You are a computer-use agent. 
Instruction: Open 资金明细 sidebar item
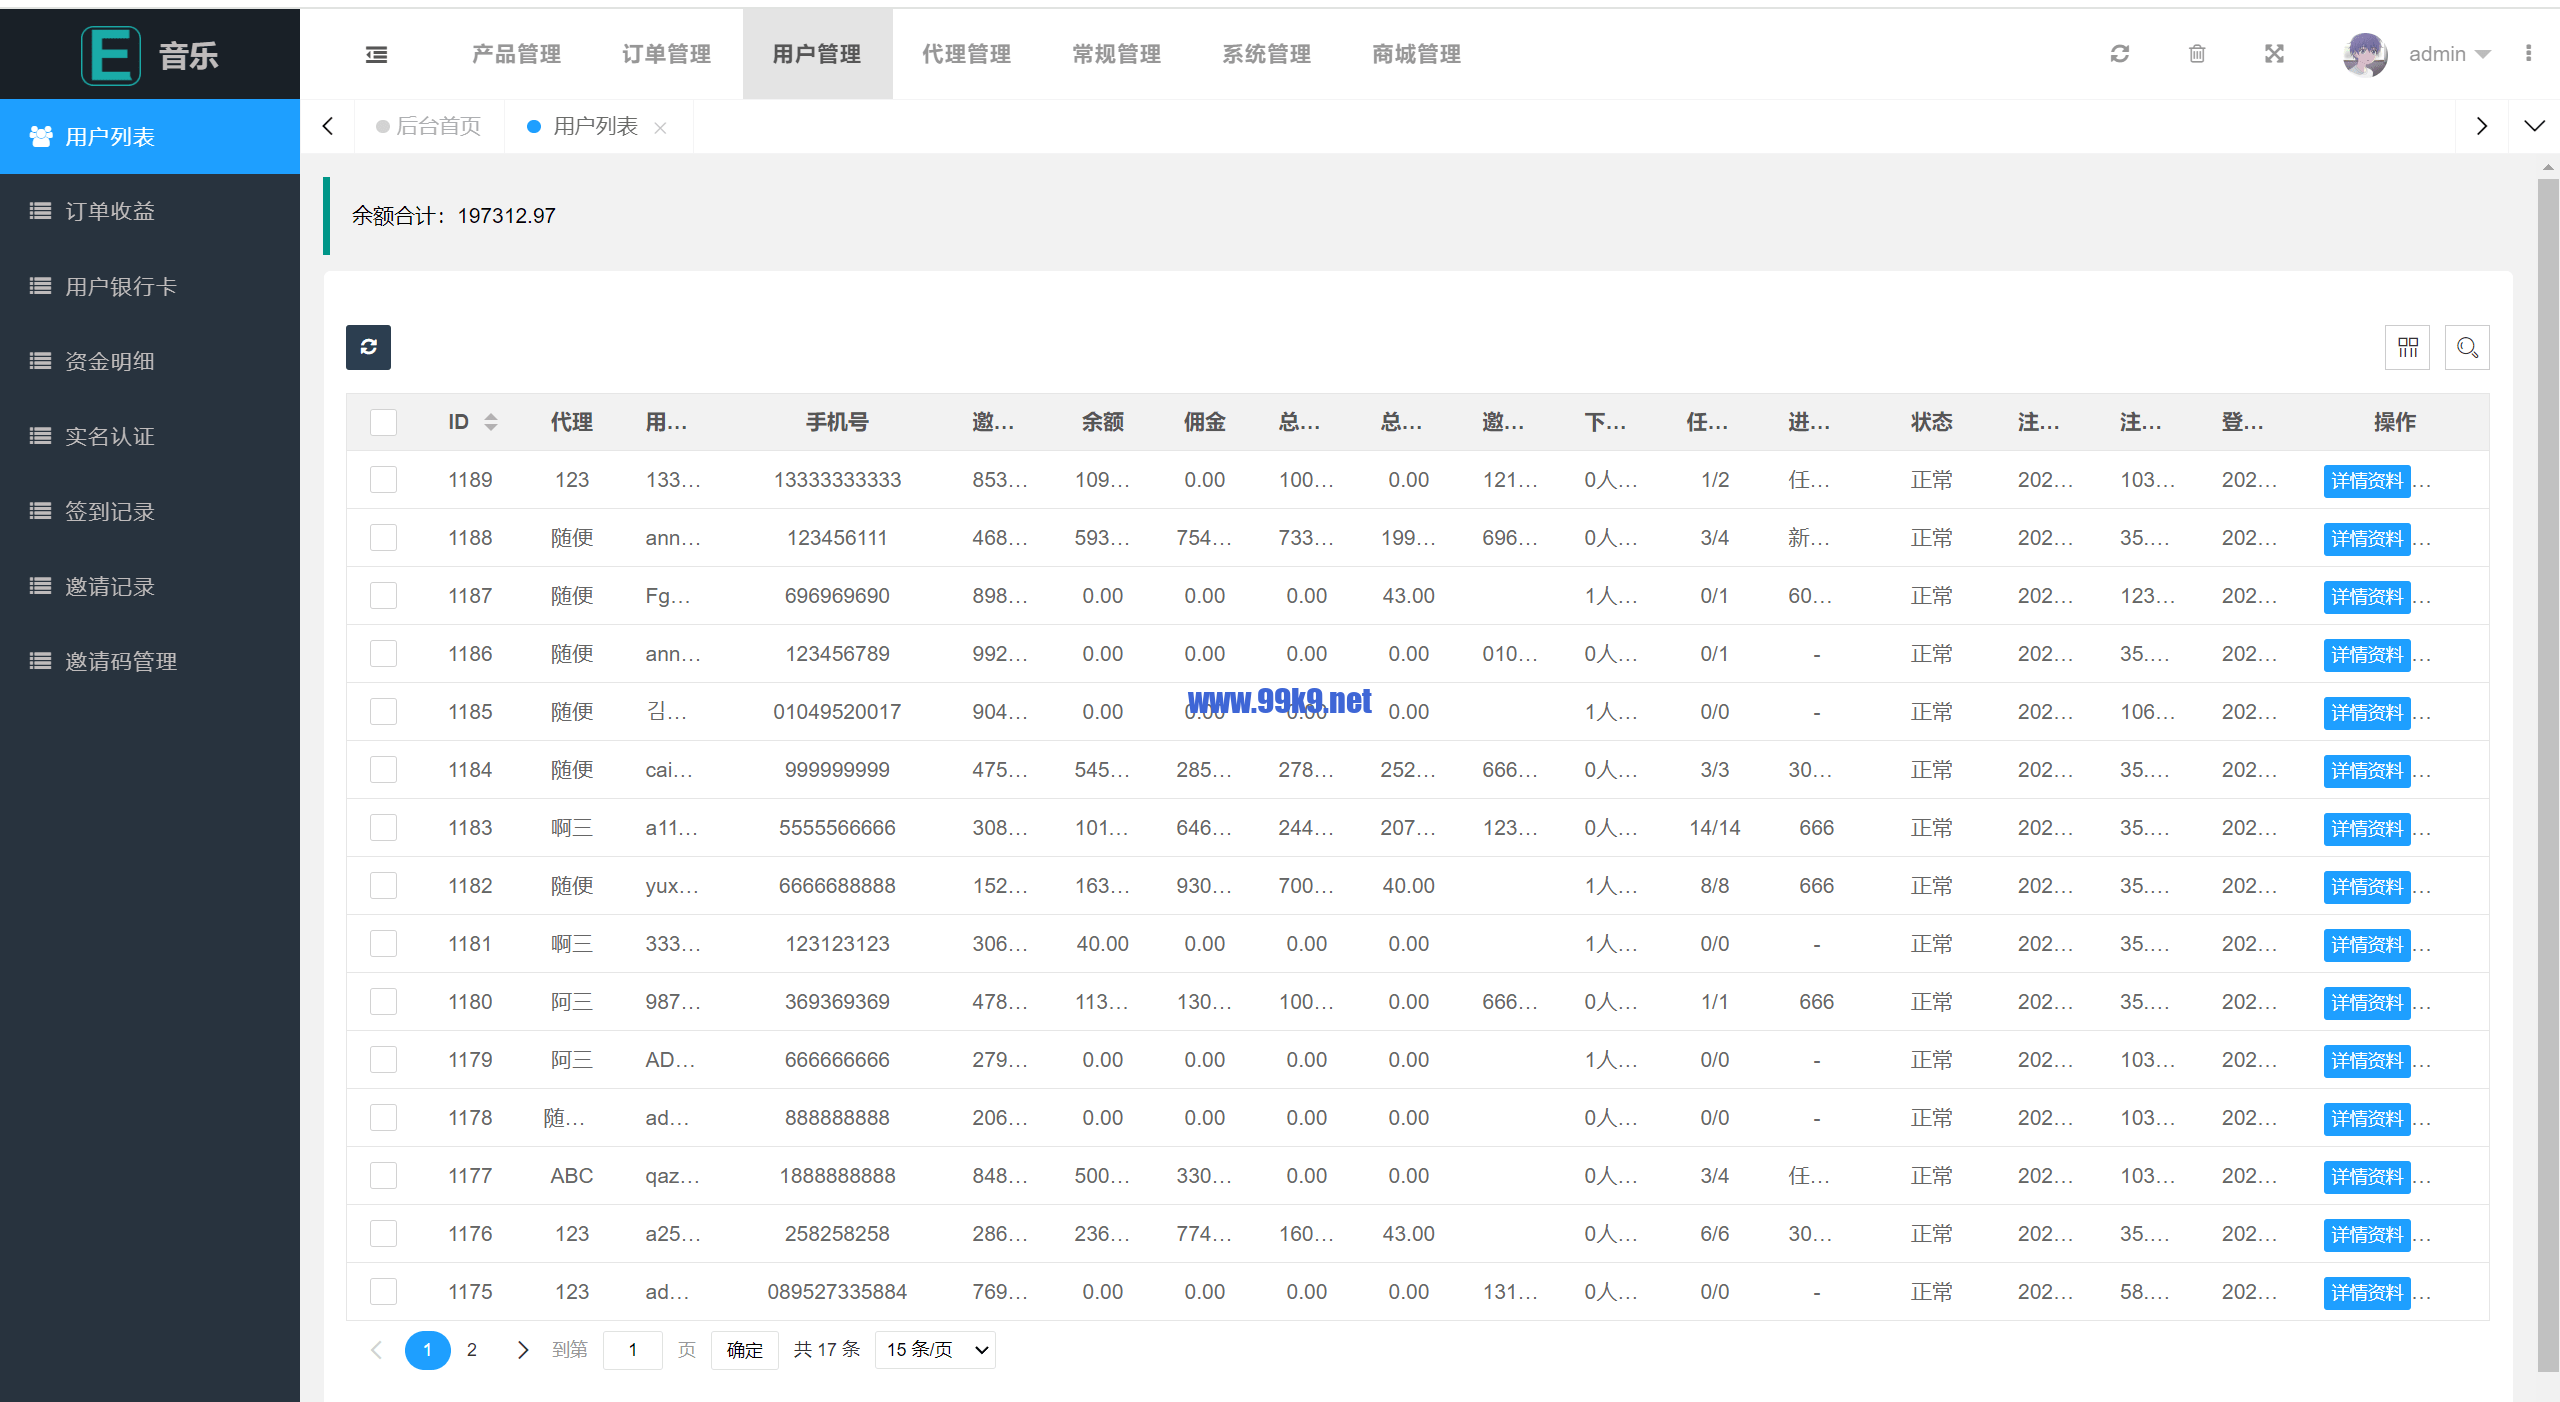pos(150,361)
